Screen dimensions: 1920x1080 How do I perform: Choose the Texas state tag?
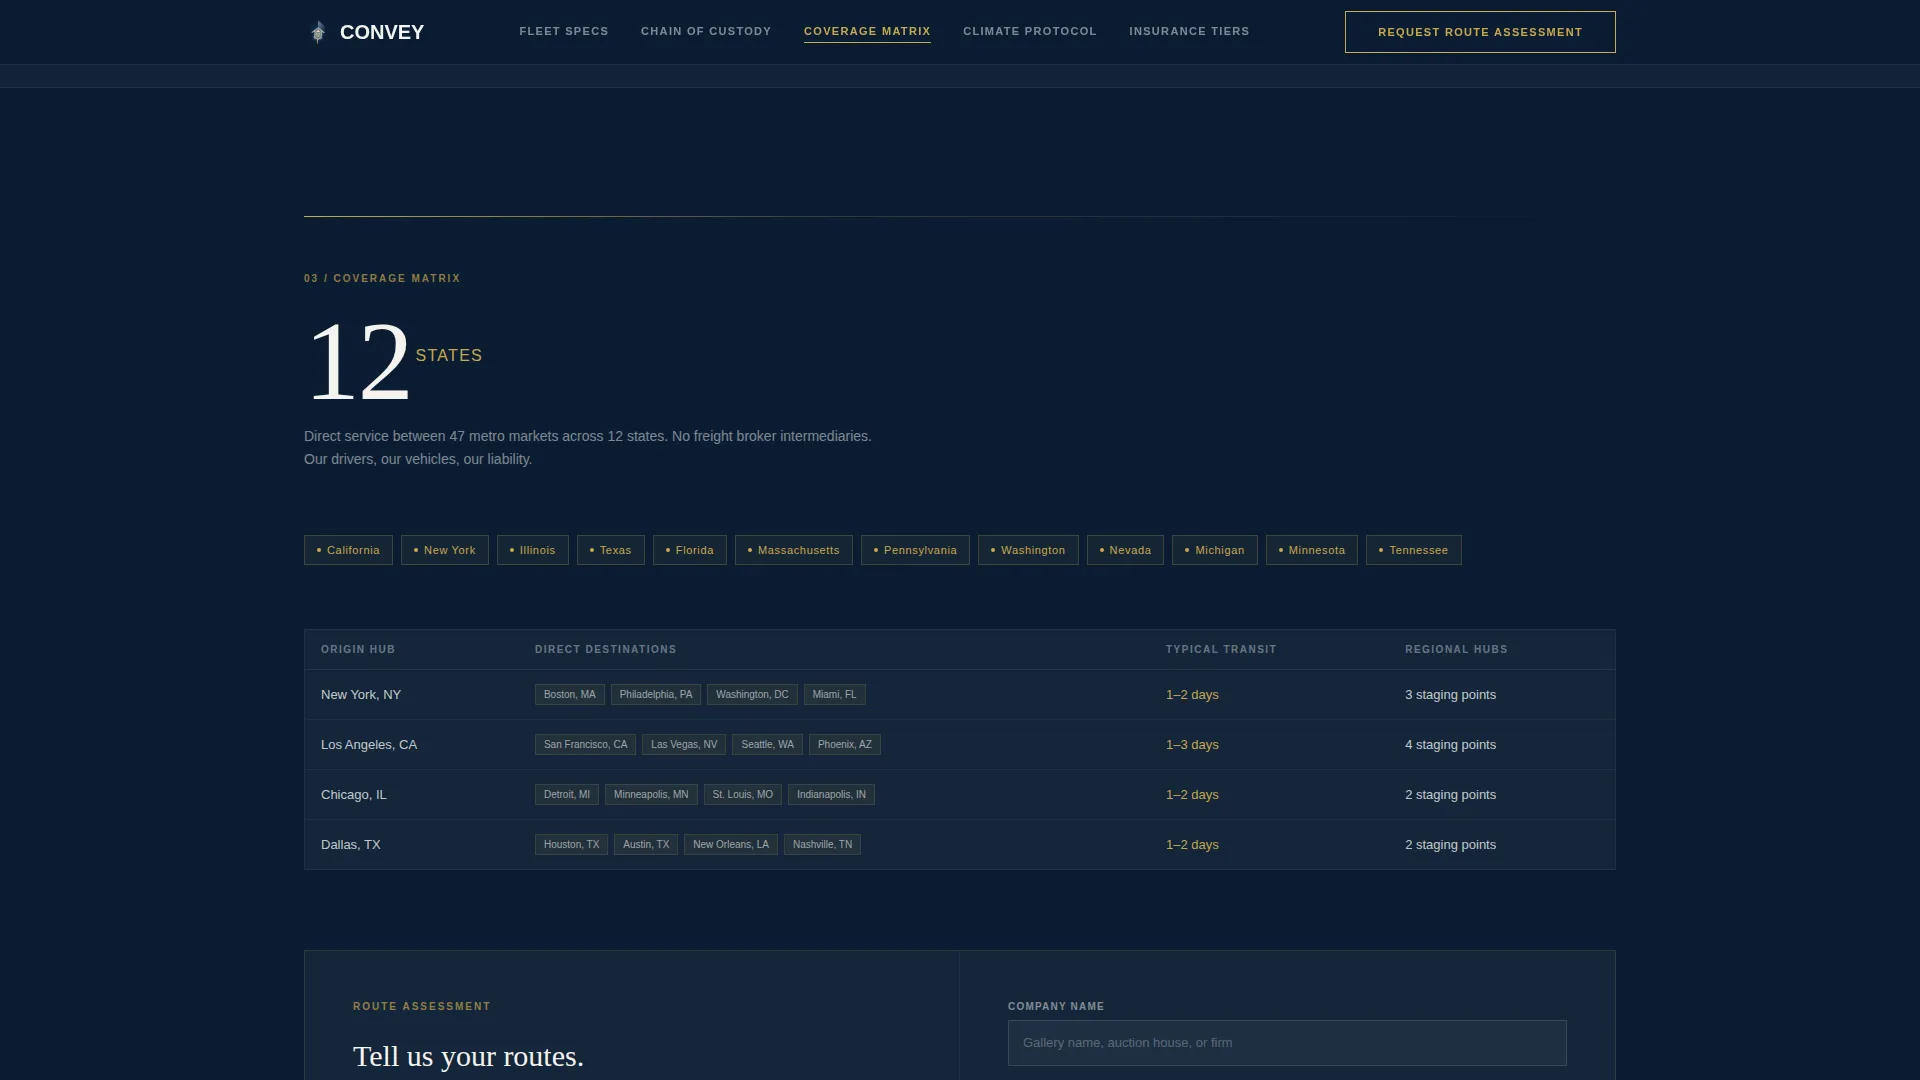click(611, 550)
